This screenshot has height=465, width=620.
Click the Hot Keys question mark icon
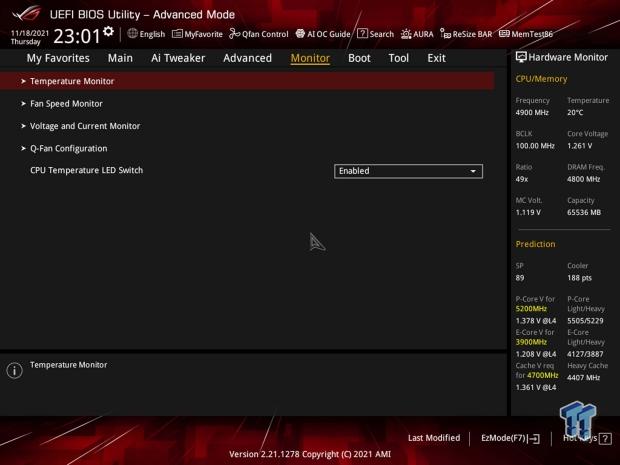(605, 439)
